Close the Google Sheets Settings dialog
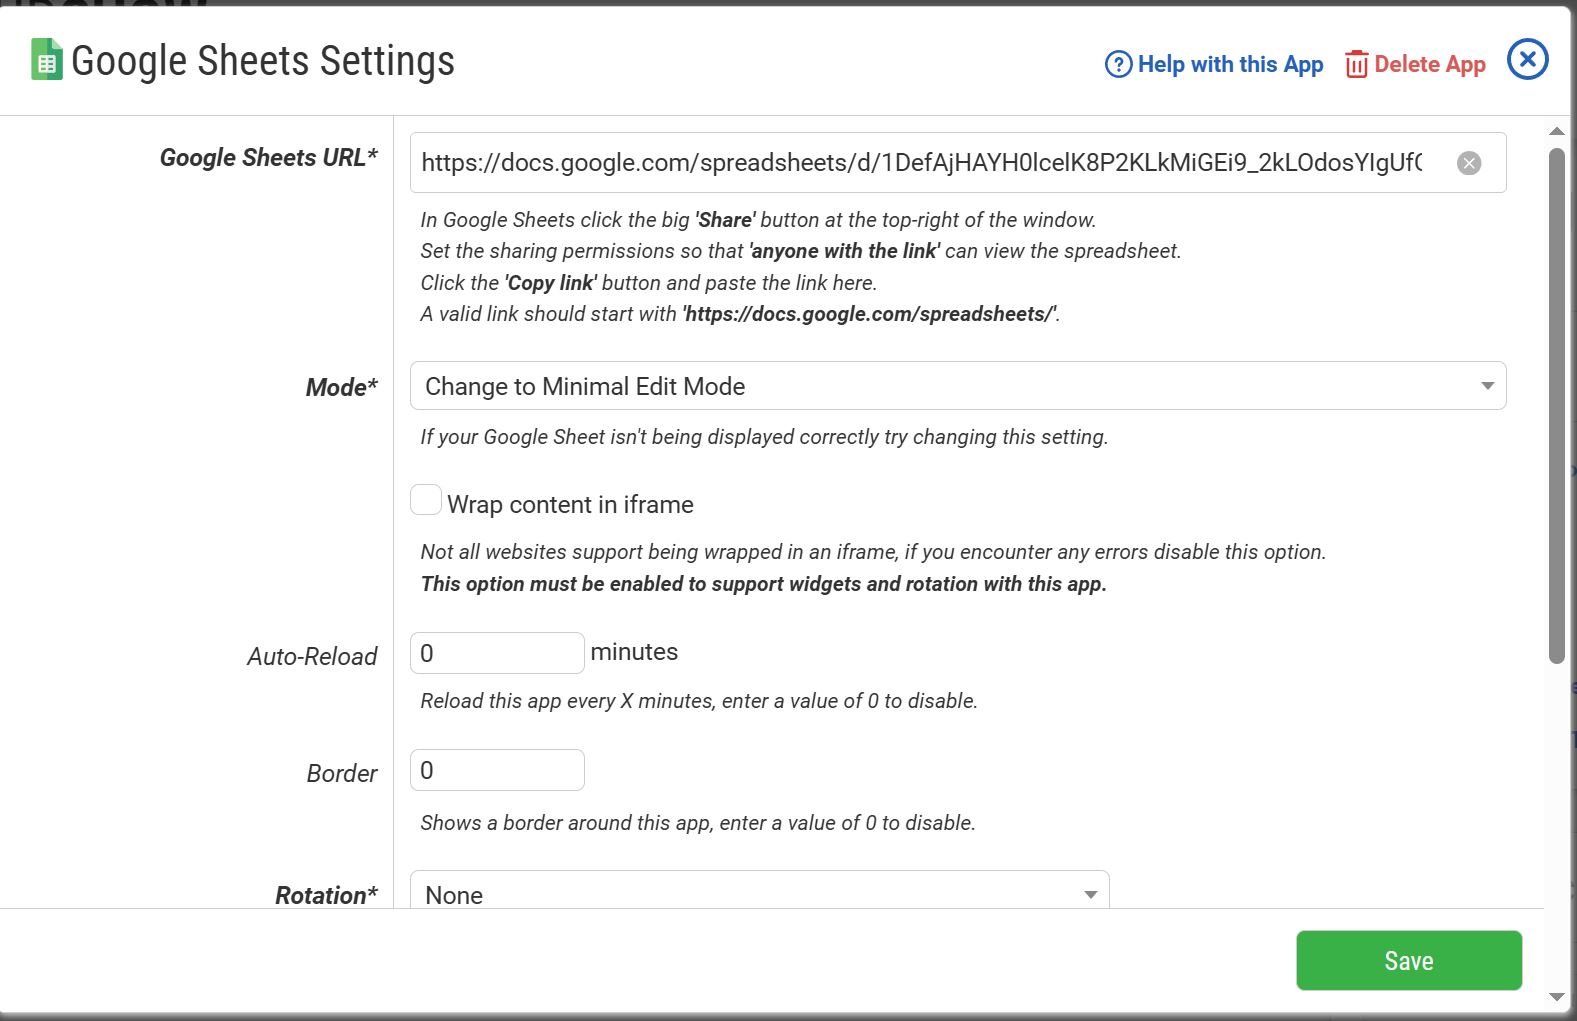The height and width of the screenshot is (1021, 1577). click(1527, 60)
